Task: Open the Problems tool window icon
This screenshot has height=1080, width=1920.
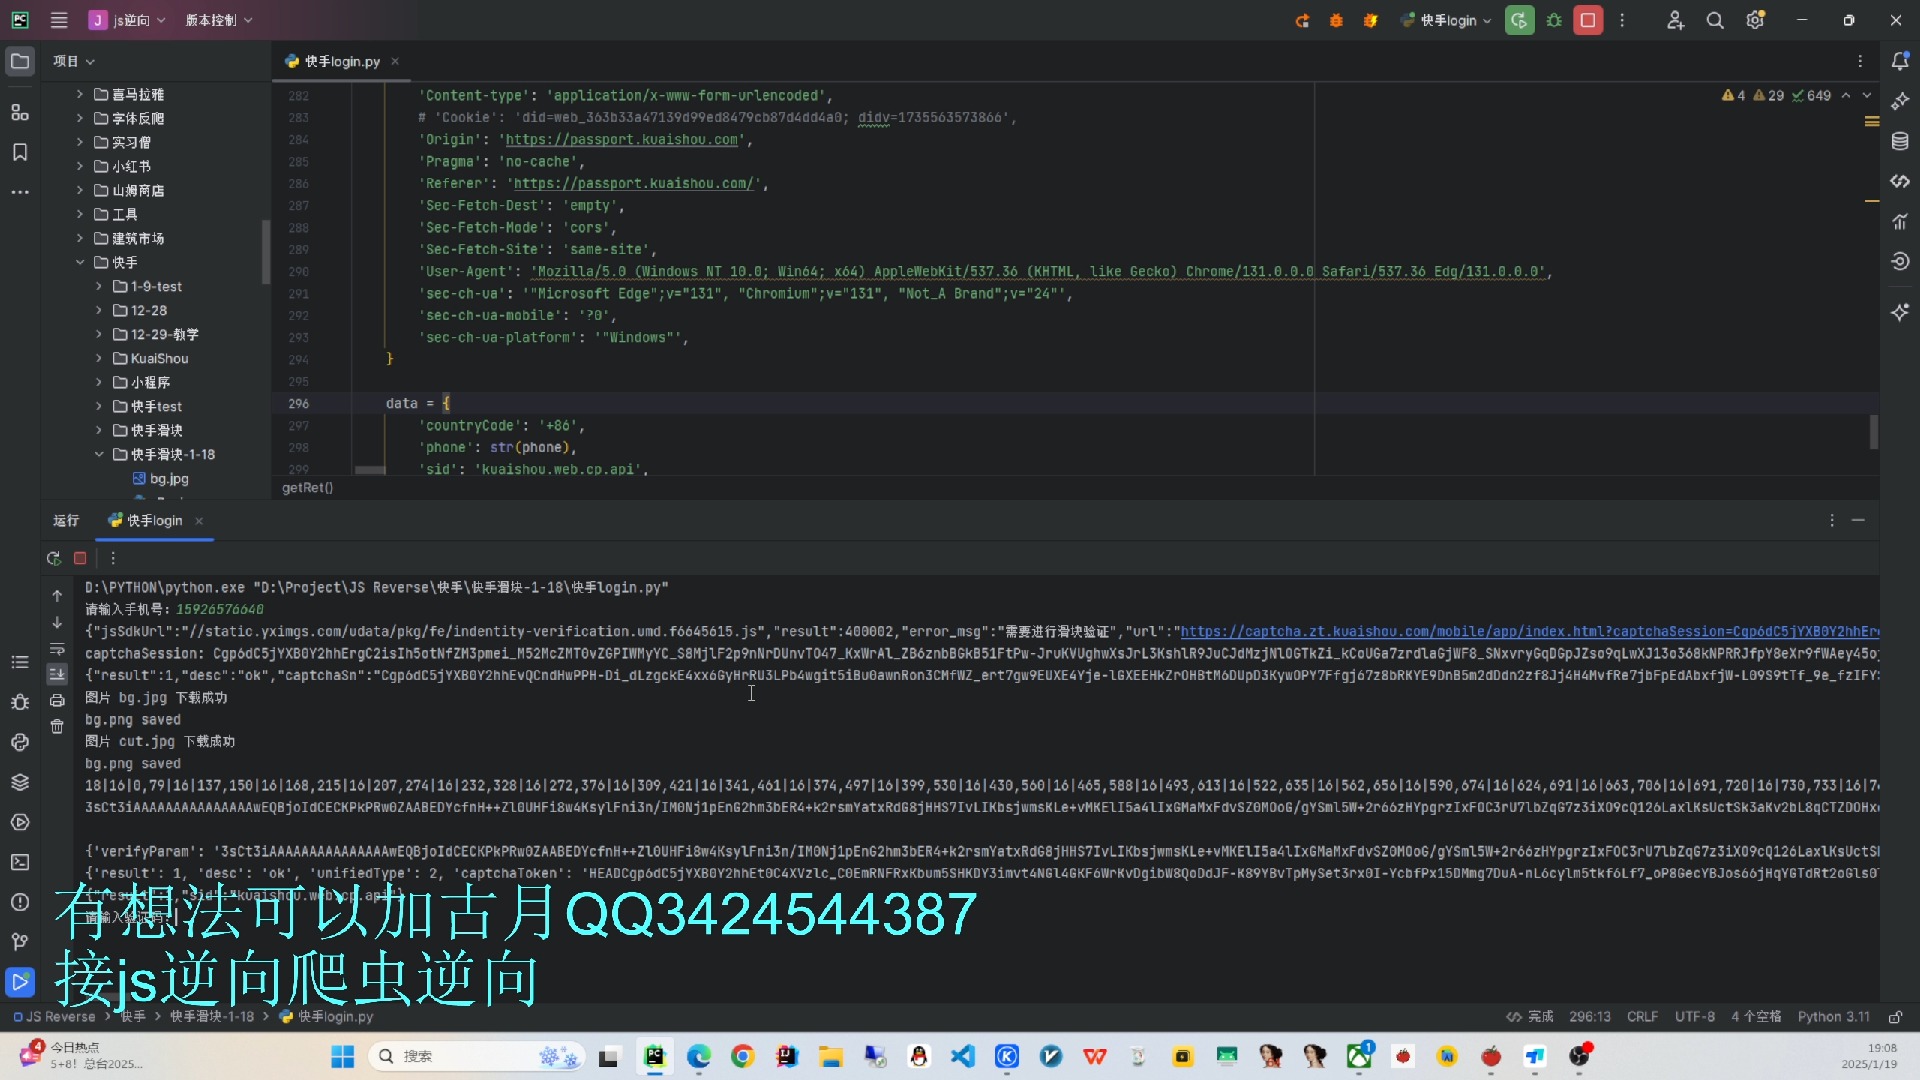Action: click(20, 902)
